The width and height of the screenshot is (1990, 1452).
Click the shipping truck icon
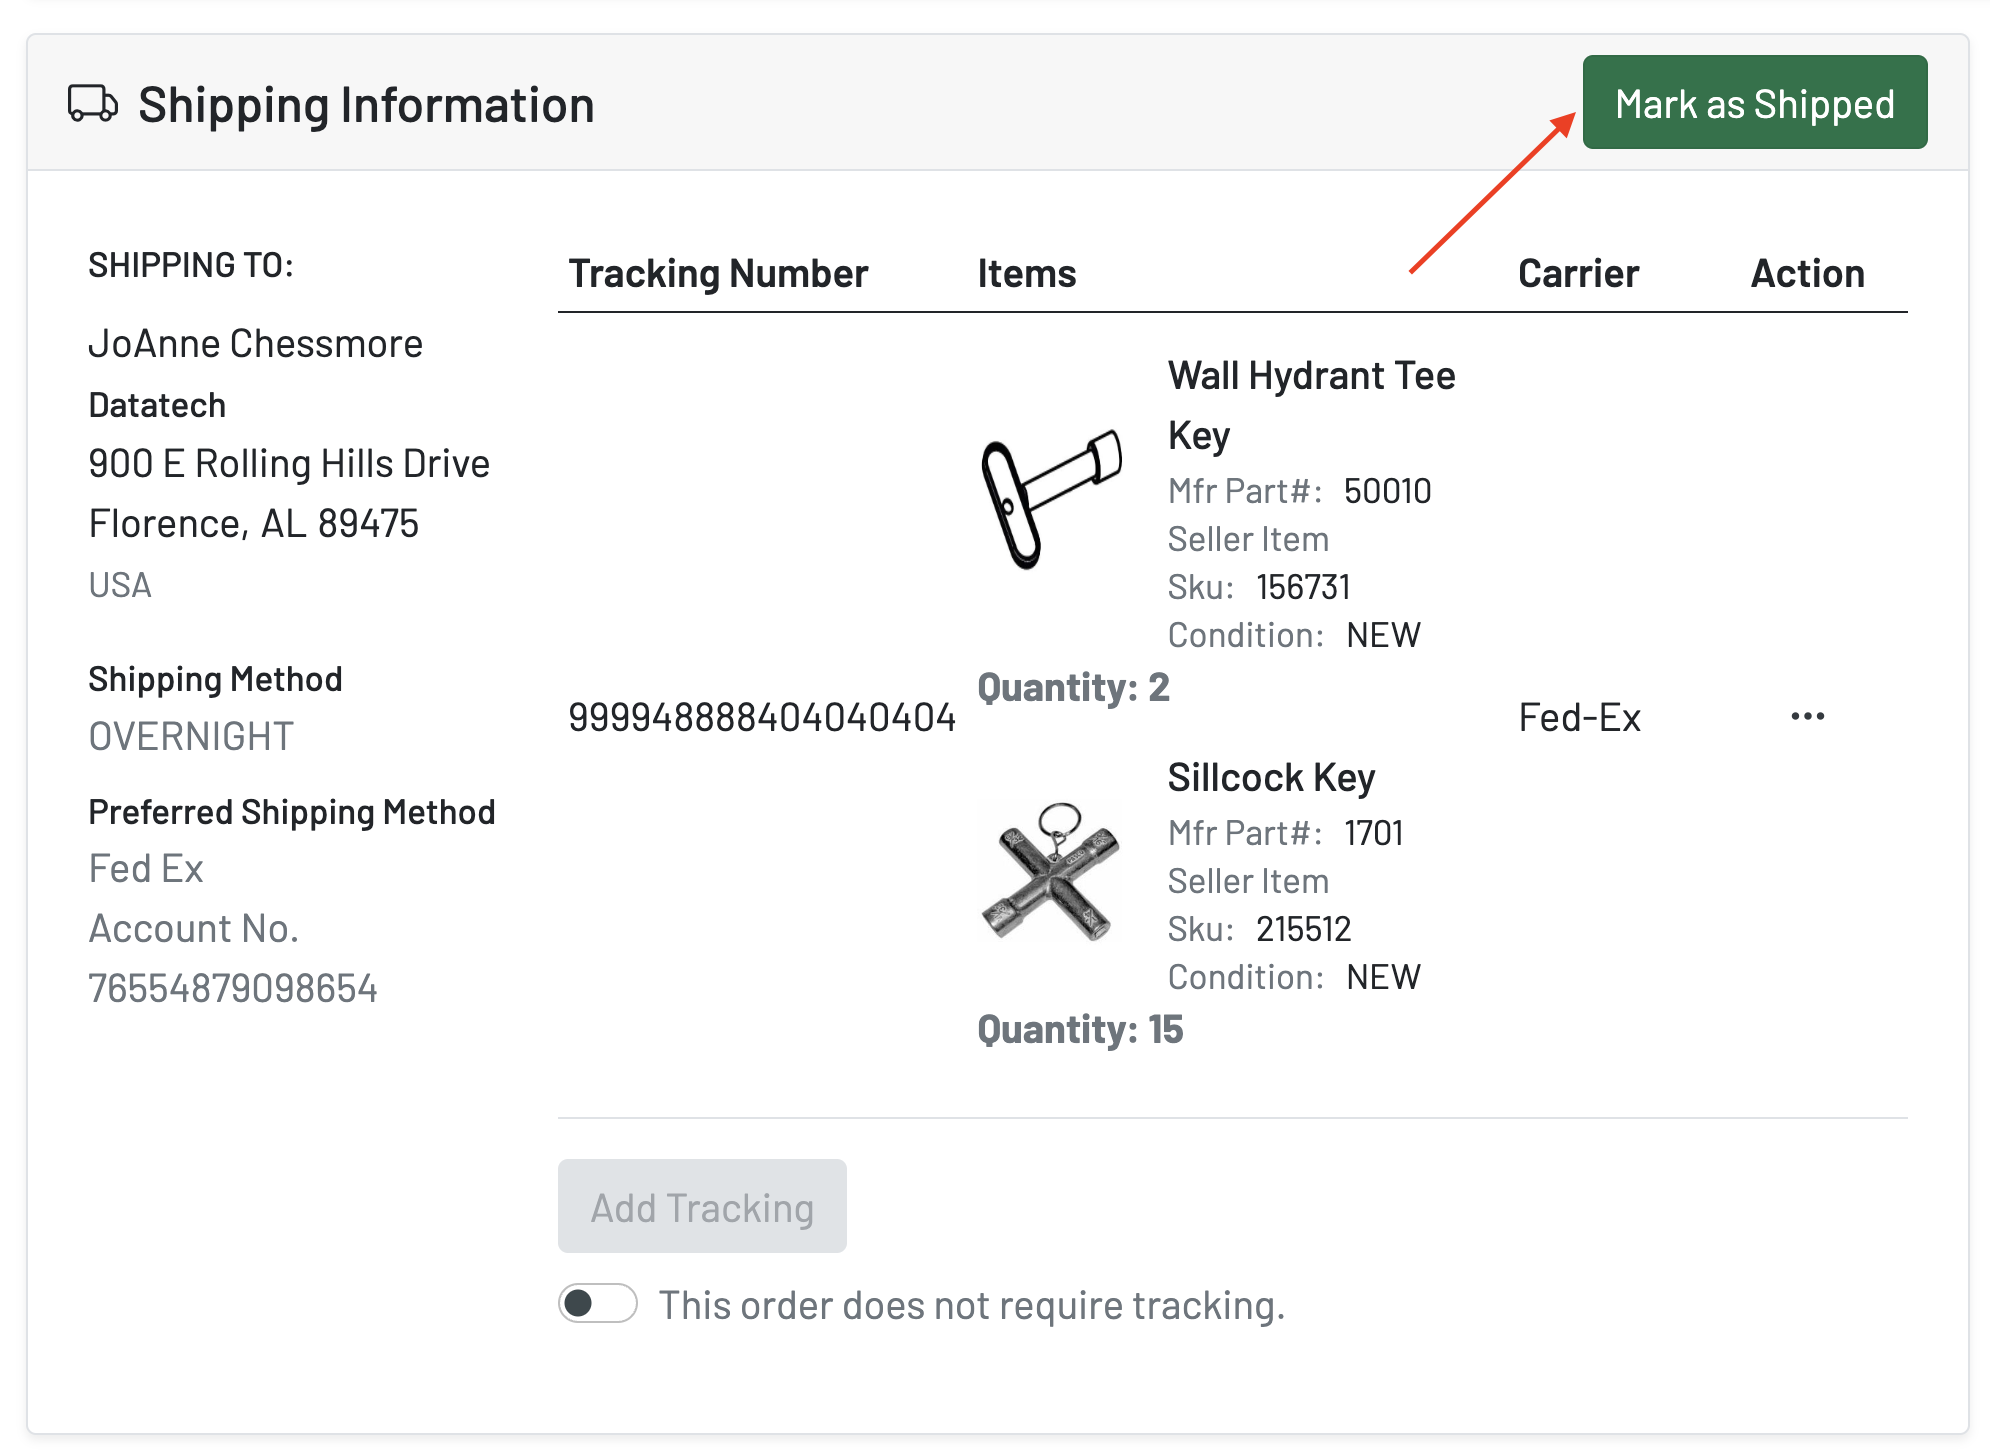93,104
